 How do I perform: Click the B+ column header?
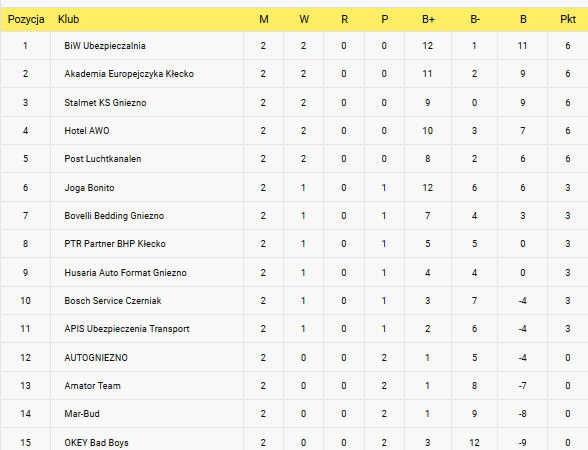point(428,19)
